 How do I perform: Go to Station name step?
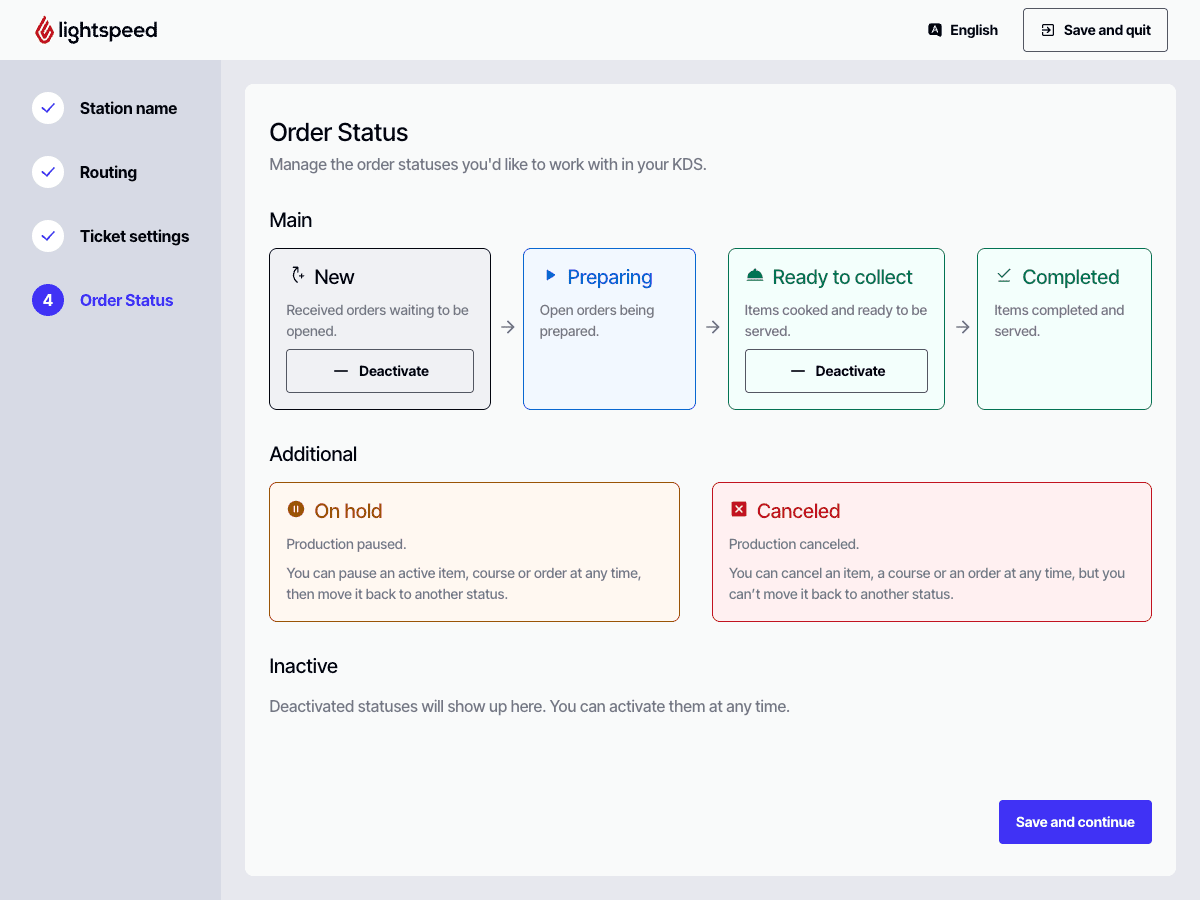coord(128,108)
